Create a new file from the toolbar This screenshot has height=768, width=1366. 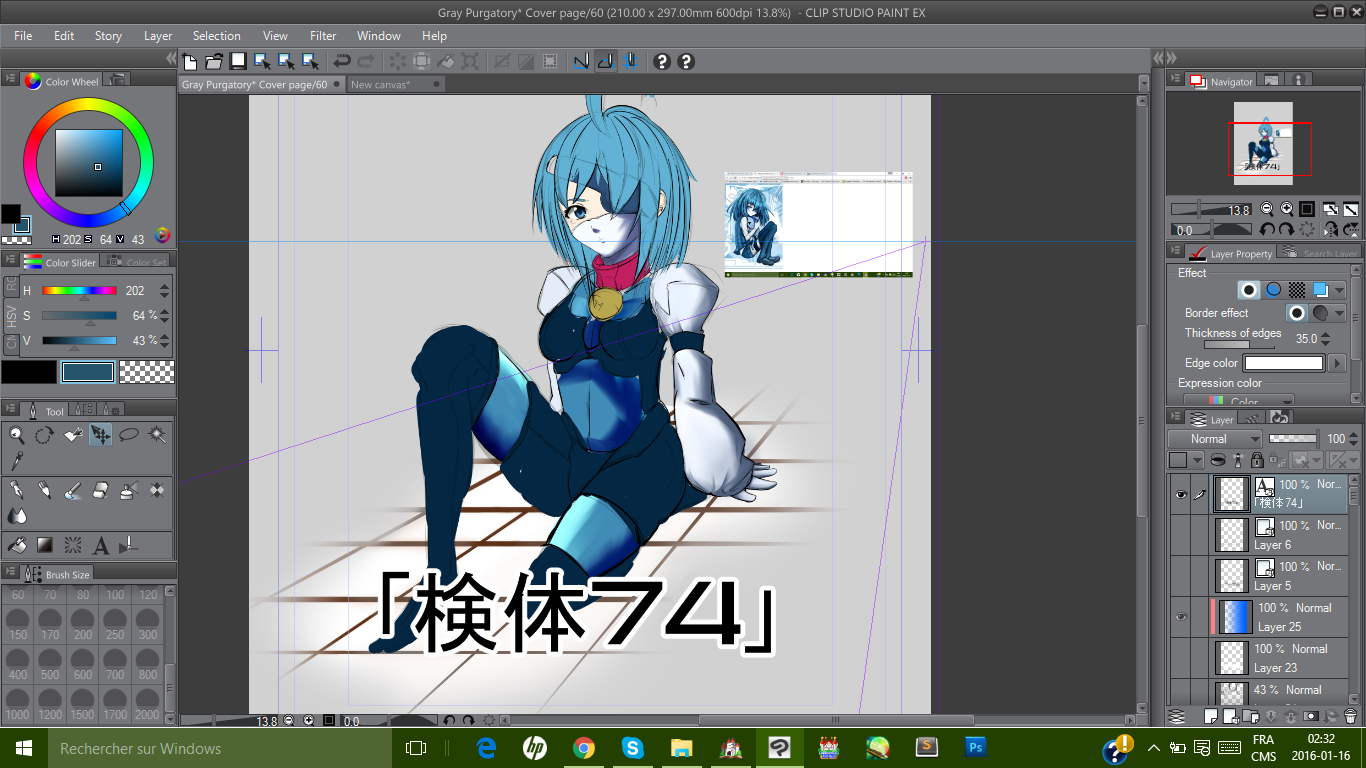pyautogui.click(x=190, y=61)
